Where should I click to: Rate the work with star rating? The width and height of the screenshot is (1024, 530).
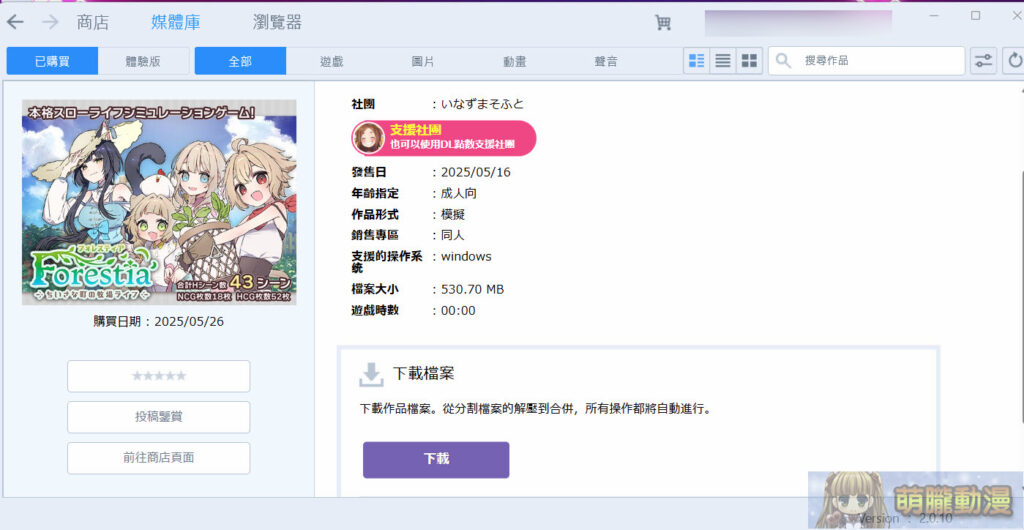159,376
